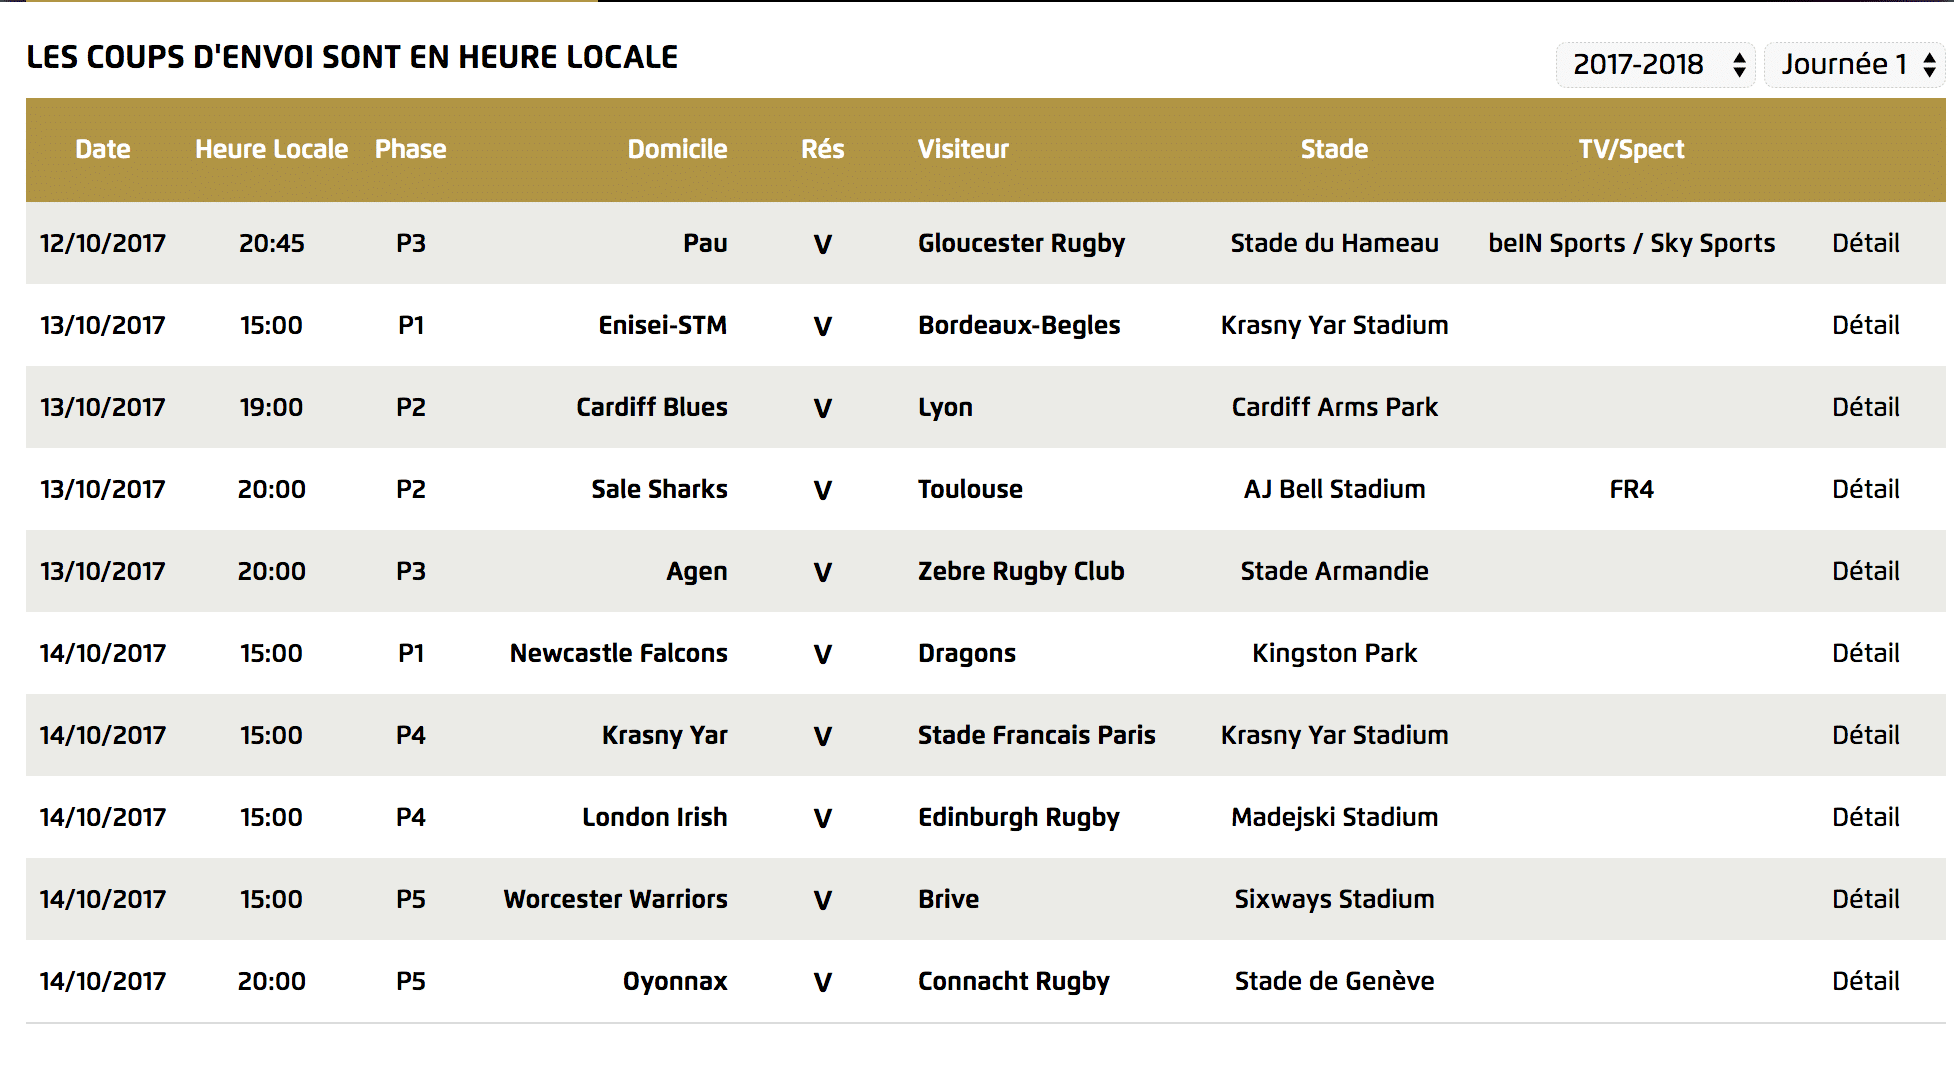Open the Journée 1 round dropdown
The width and height of the screenshot is (1954, 1072).
click(1855, 65)
